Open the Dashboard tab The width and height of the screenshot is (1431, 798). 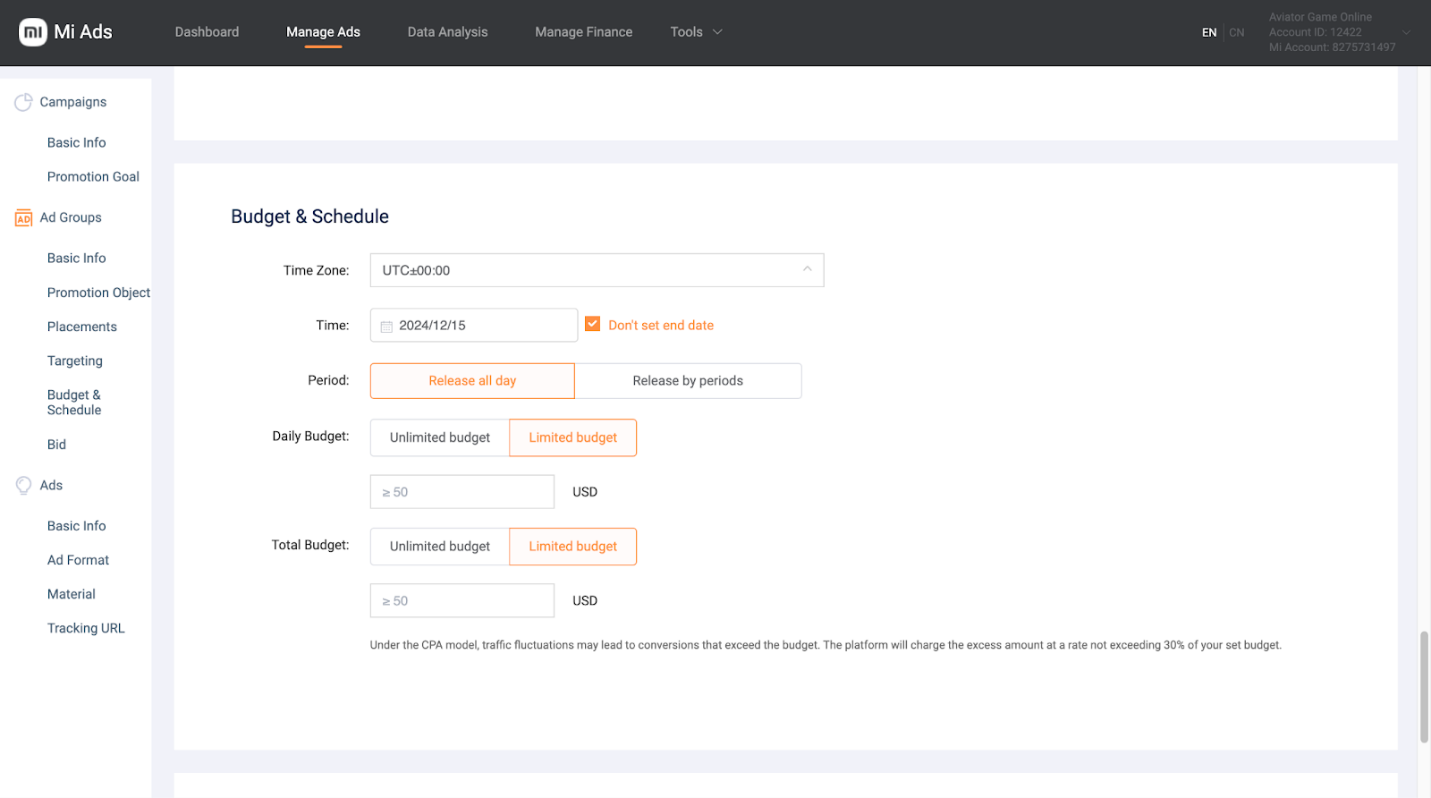(x=207, y=32)
